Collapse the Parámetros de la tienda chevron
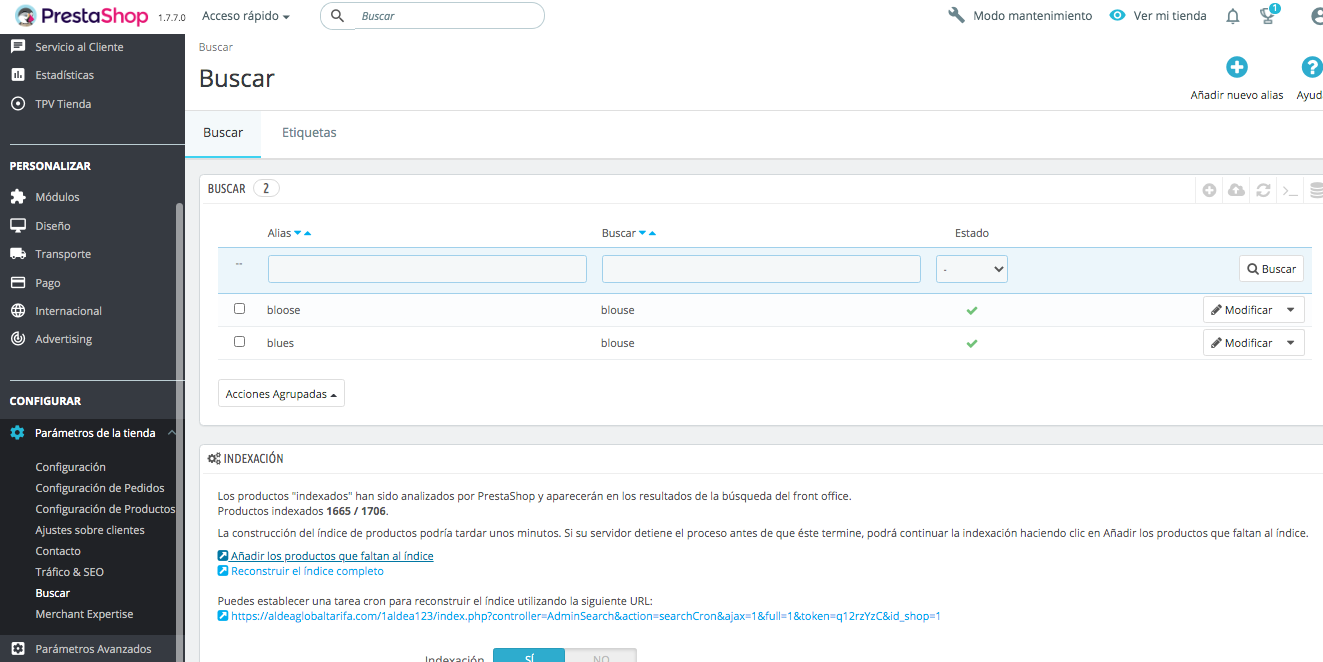Image resolution: width=1323 pixels, height=662 pixels. [x=171, y=433]
